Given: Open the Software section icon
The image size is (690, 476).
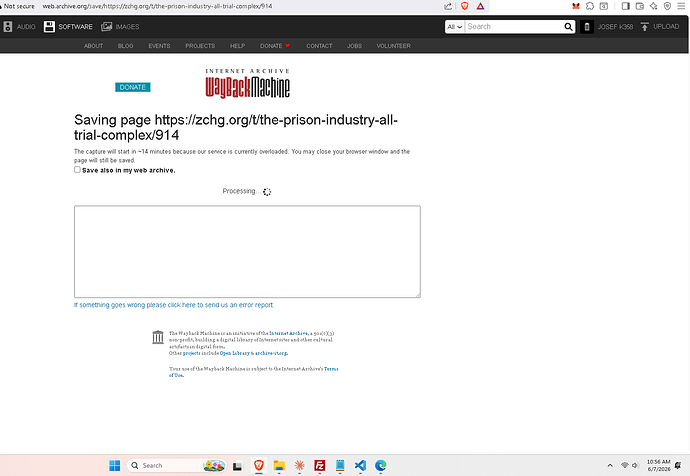Looking at the screenshot, I should 49,27.
